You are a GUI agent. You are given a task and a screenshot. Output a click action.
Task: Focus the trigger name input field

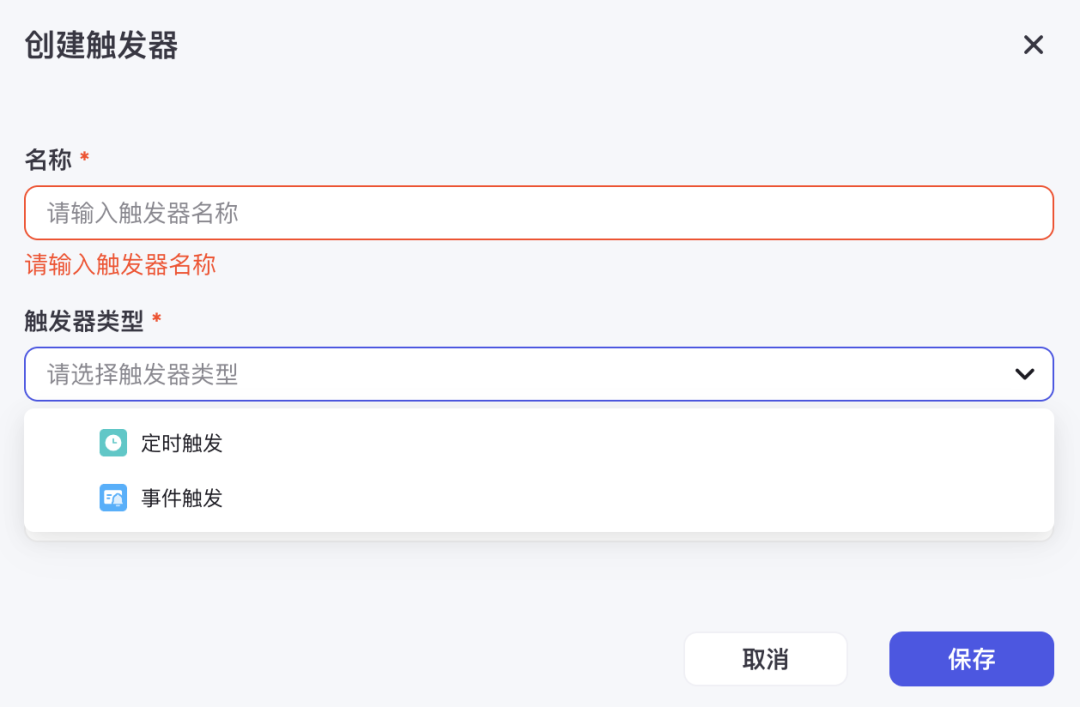pos(540,212)
